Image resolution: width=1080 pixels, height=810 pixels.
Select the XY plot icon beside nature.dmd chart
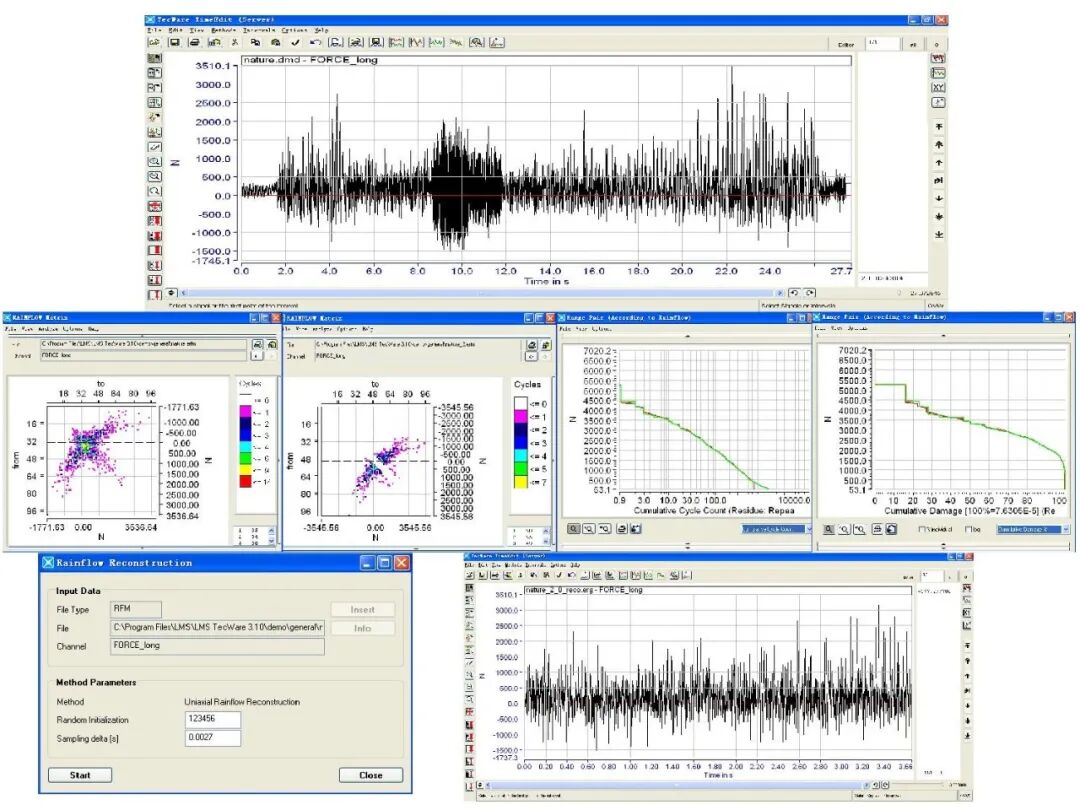(938, 87)
